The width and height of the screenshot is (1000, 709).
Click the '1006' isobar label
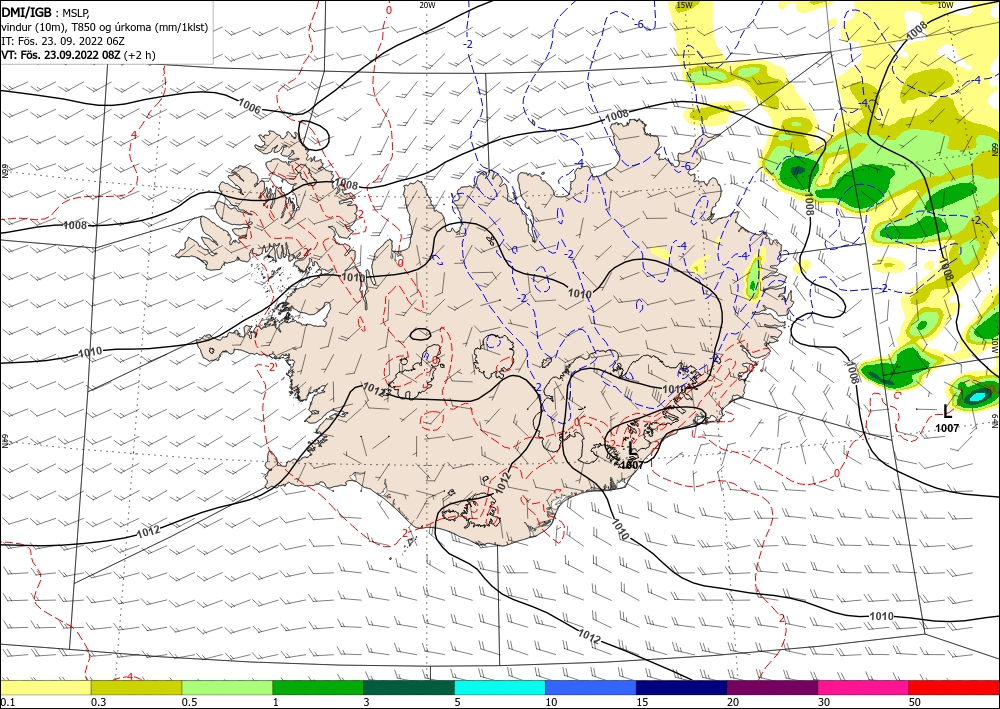coord(249,106)
